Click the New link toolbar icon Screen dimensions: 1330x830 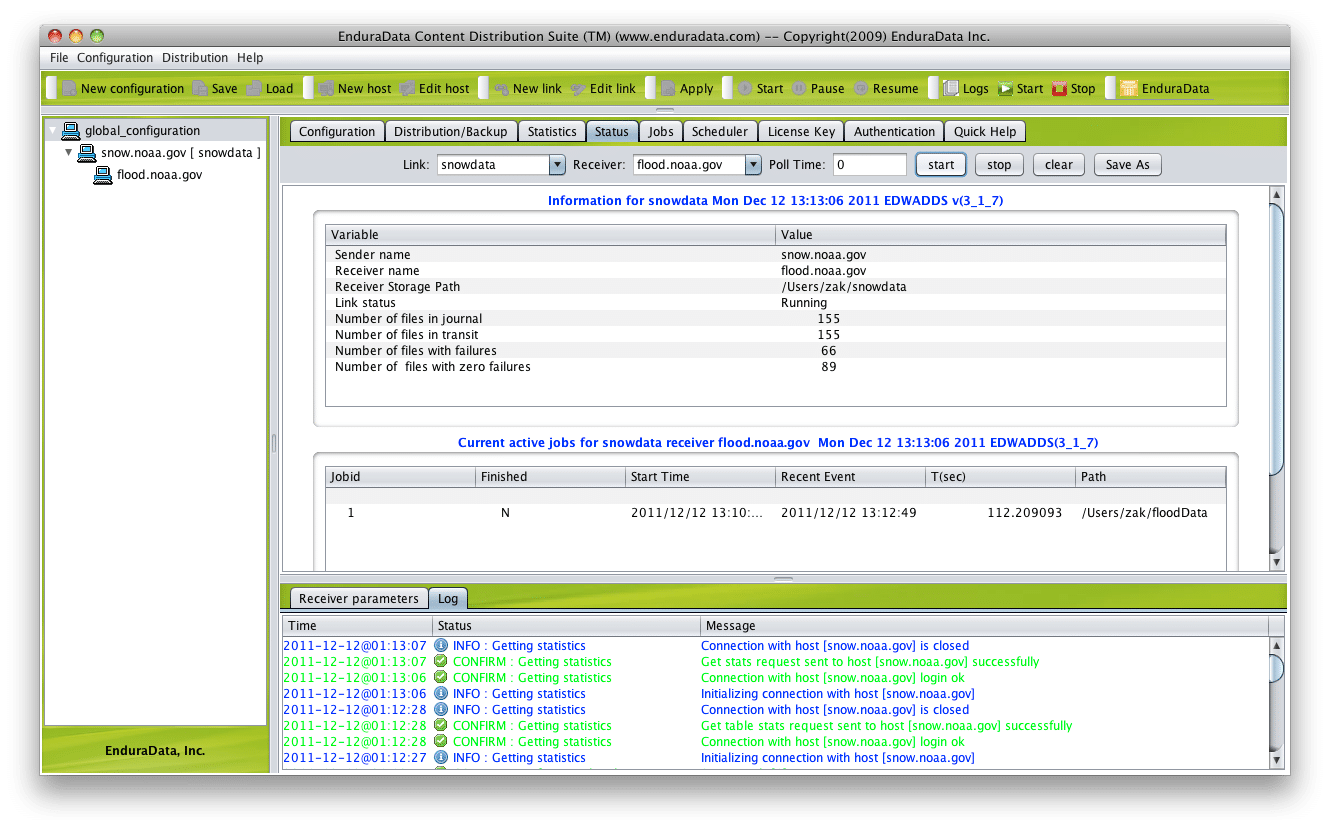[501, 88]
